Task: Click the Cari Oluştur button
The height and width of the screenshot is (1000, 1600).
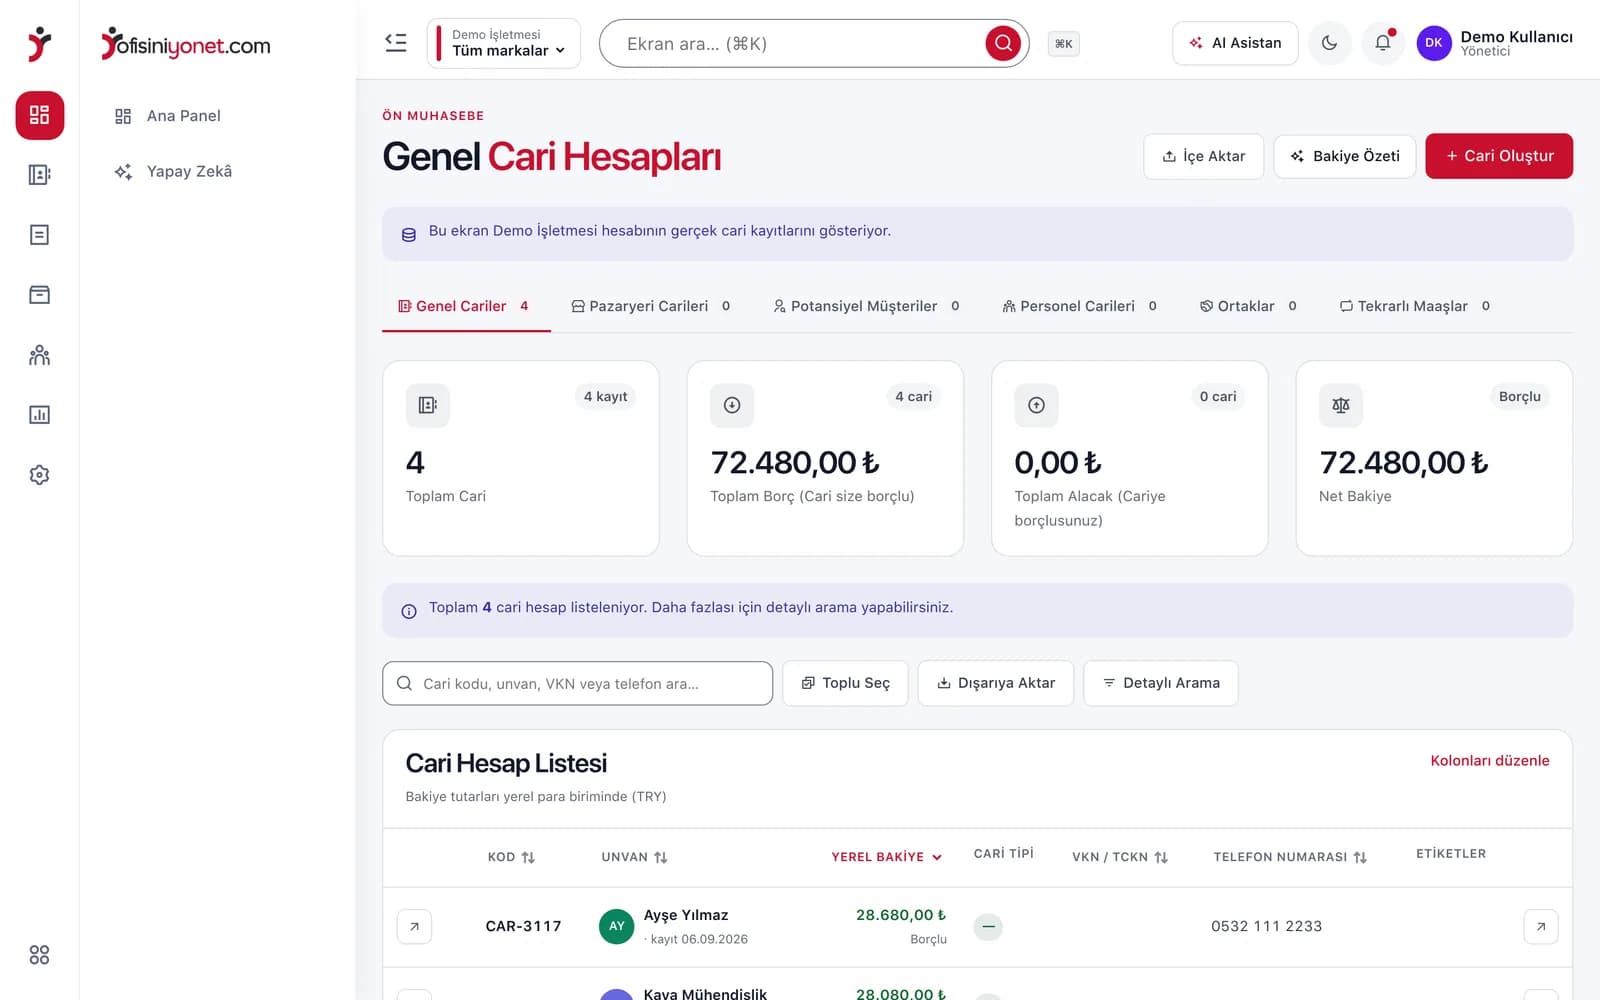Action: tap(1499, 156)
